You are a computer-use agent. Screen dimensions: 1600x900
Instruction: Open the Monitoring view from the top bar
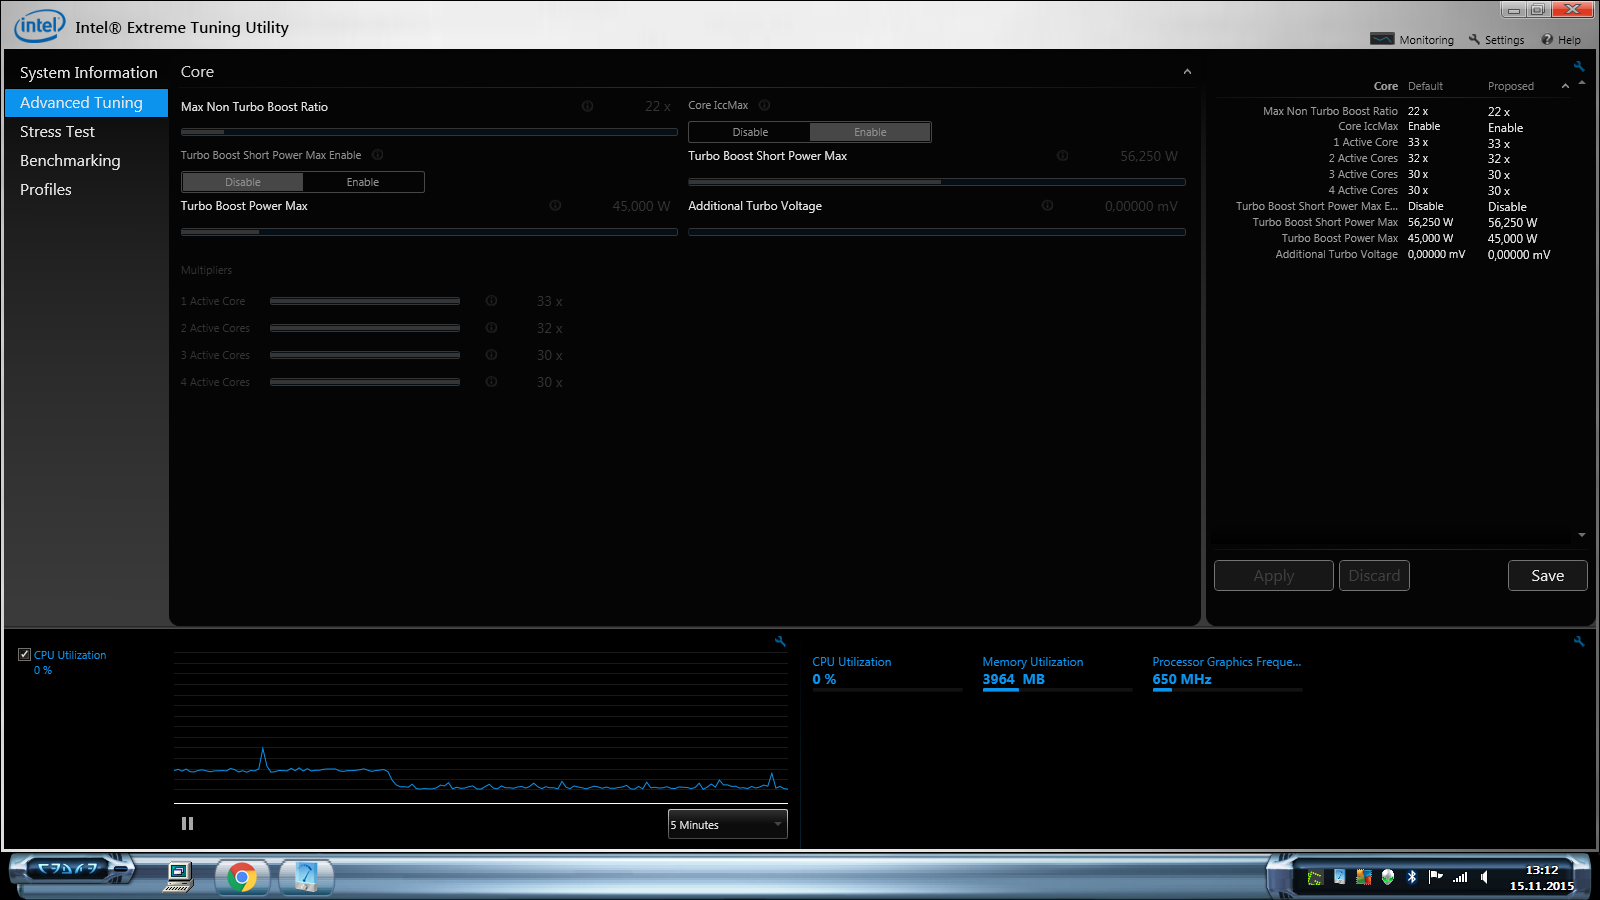click(1412, 40)
